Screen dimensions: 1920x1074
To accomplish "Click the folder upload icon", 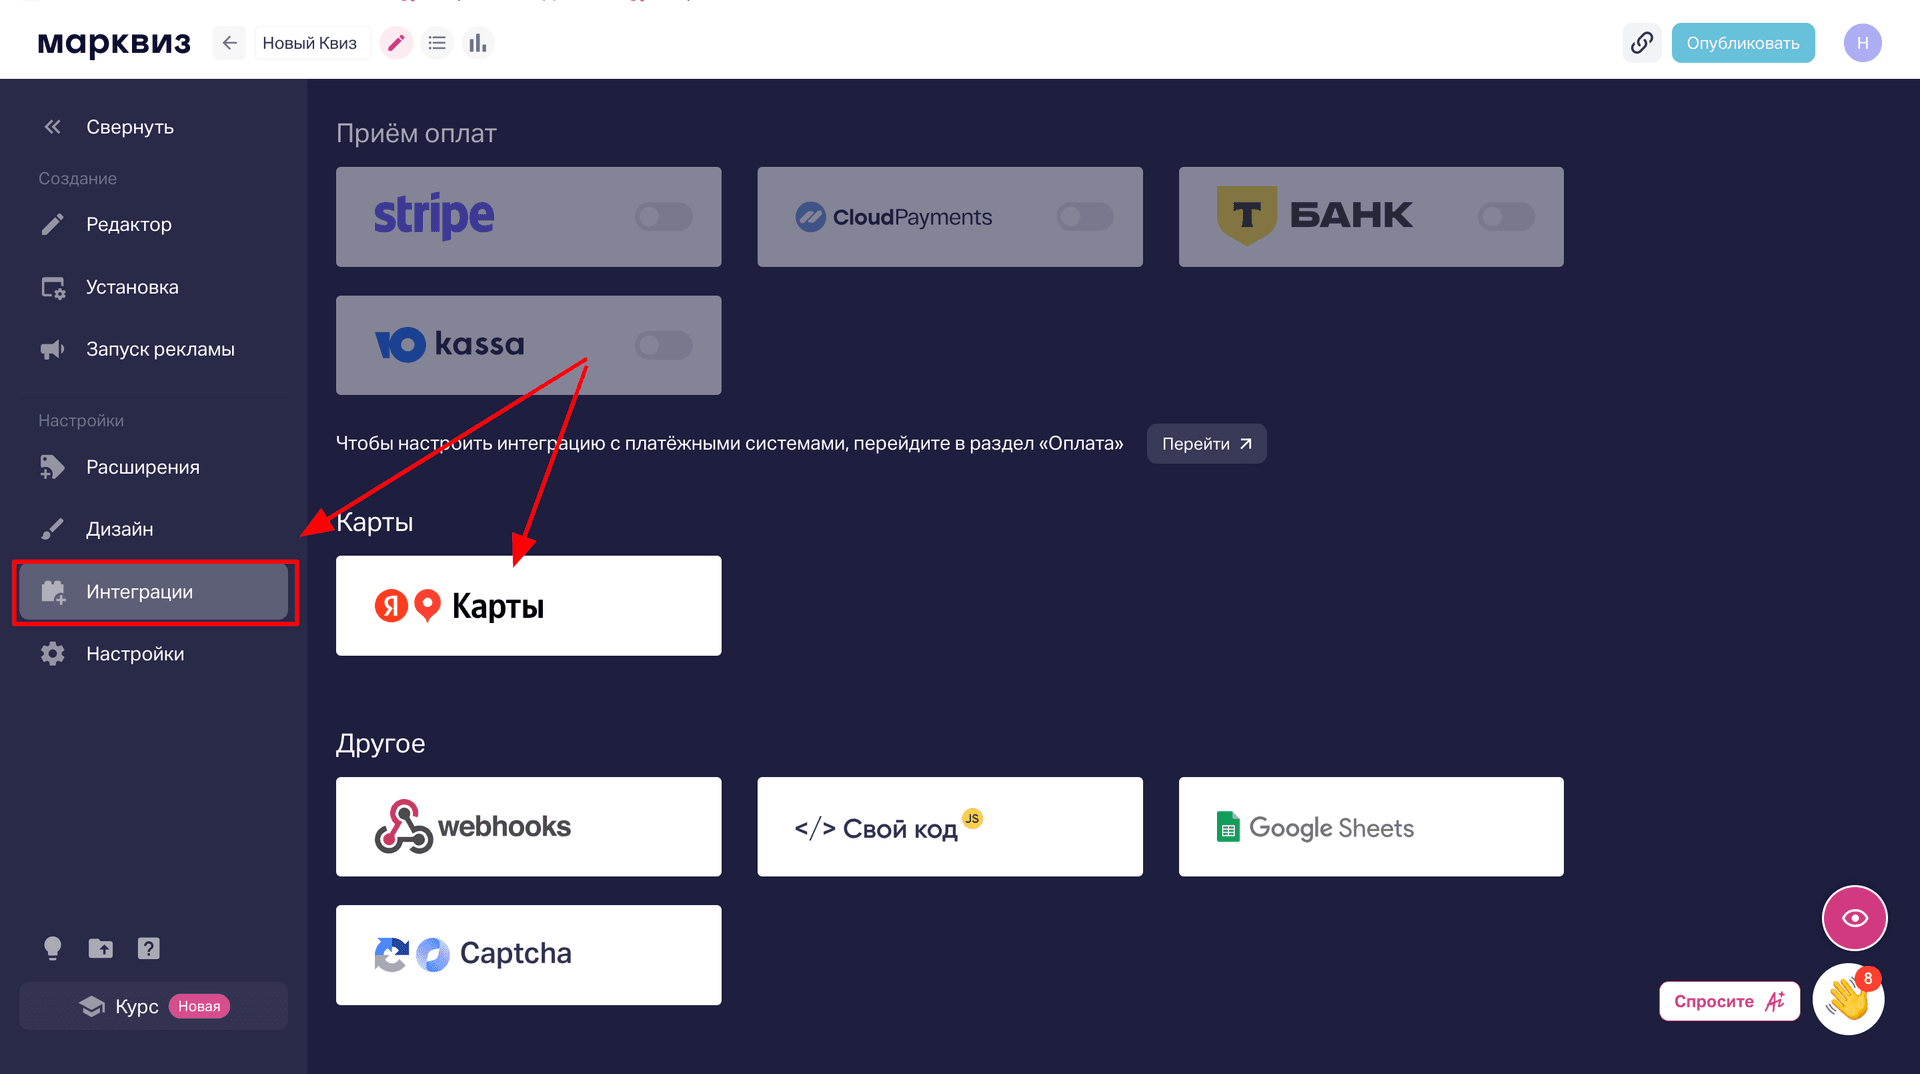I will [101, 948].
